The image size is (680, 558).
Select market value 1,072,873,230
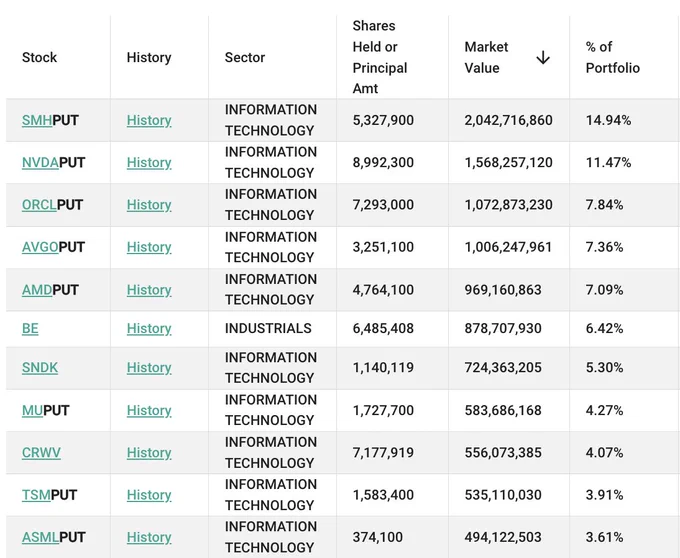508,205
